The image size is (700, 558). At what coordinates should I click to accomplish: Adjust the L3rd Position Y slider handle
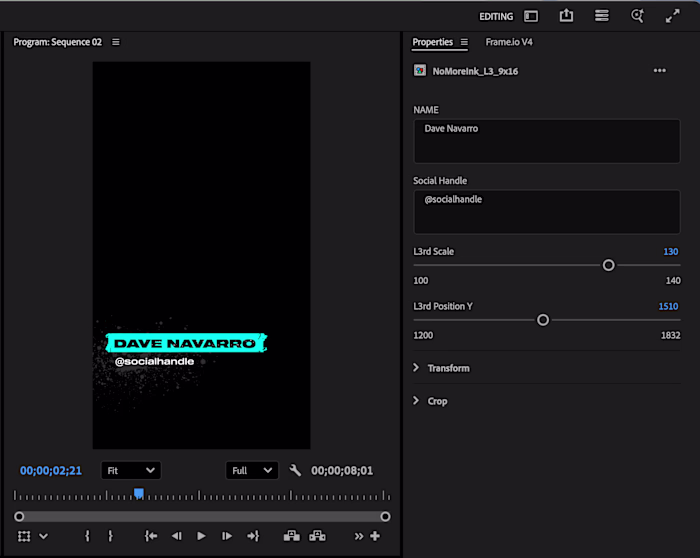click(x=543, y=320)
